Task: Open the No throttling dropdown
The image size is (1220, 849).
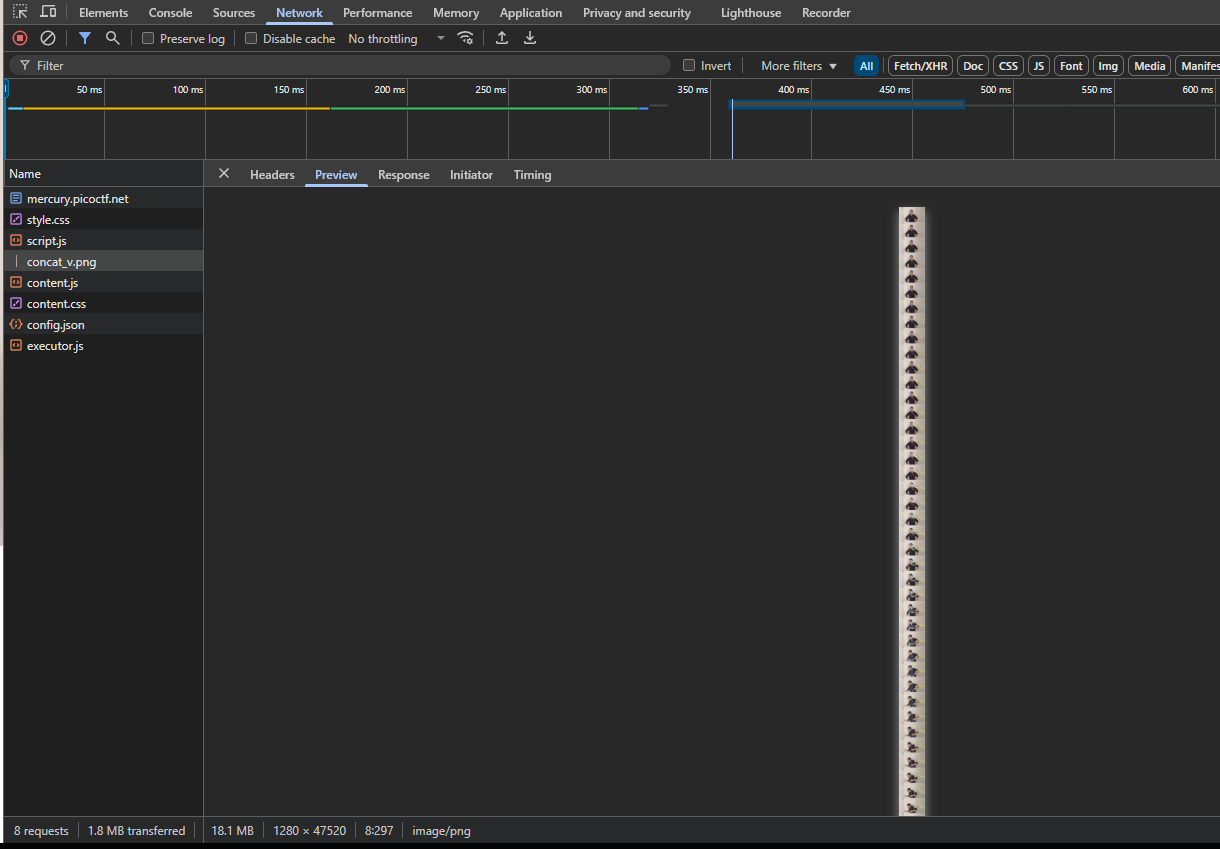Action: [396, 39]
